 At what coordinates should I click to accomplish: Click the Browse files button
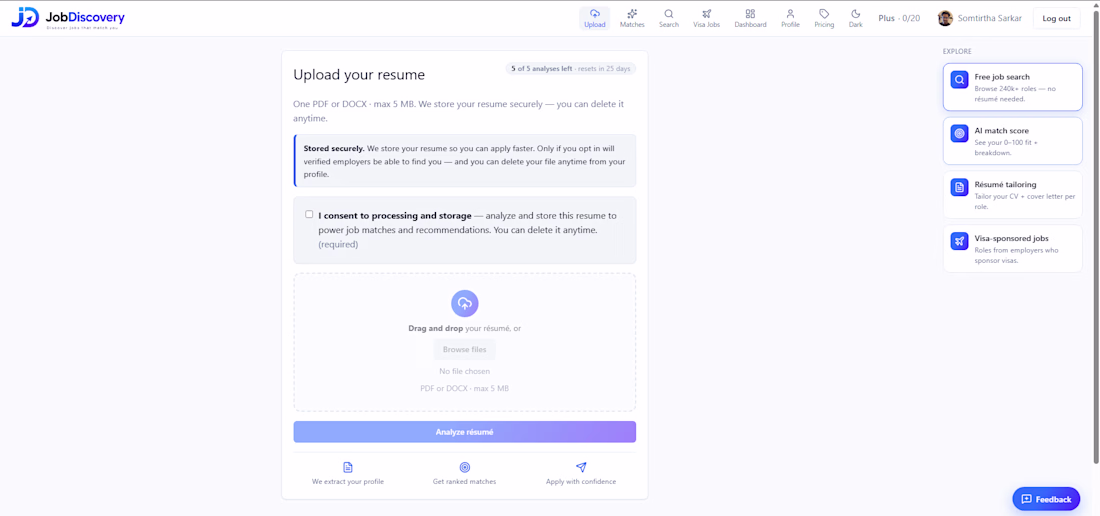464,349
